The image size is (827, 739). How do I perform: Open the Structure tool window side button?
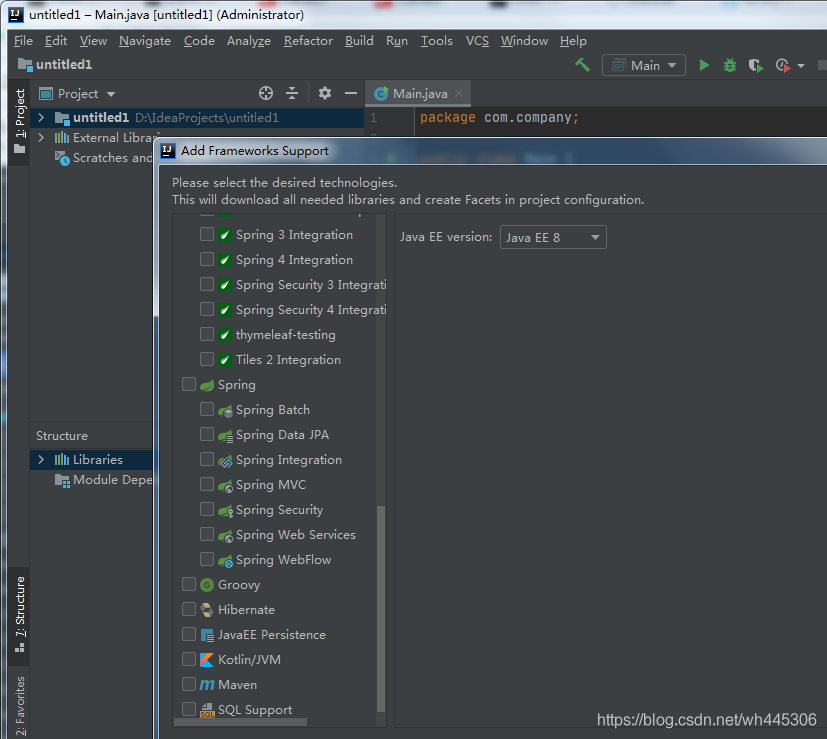[20, 613]
